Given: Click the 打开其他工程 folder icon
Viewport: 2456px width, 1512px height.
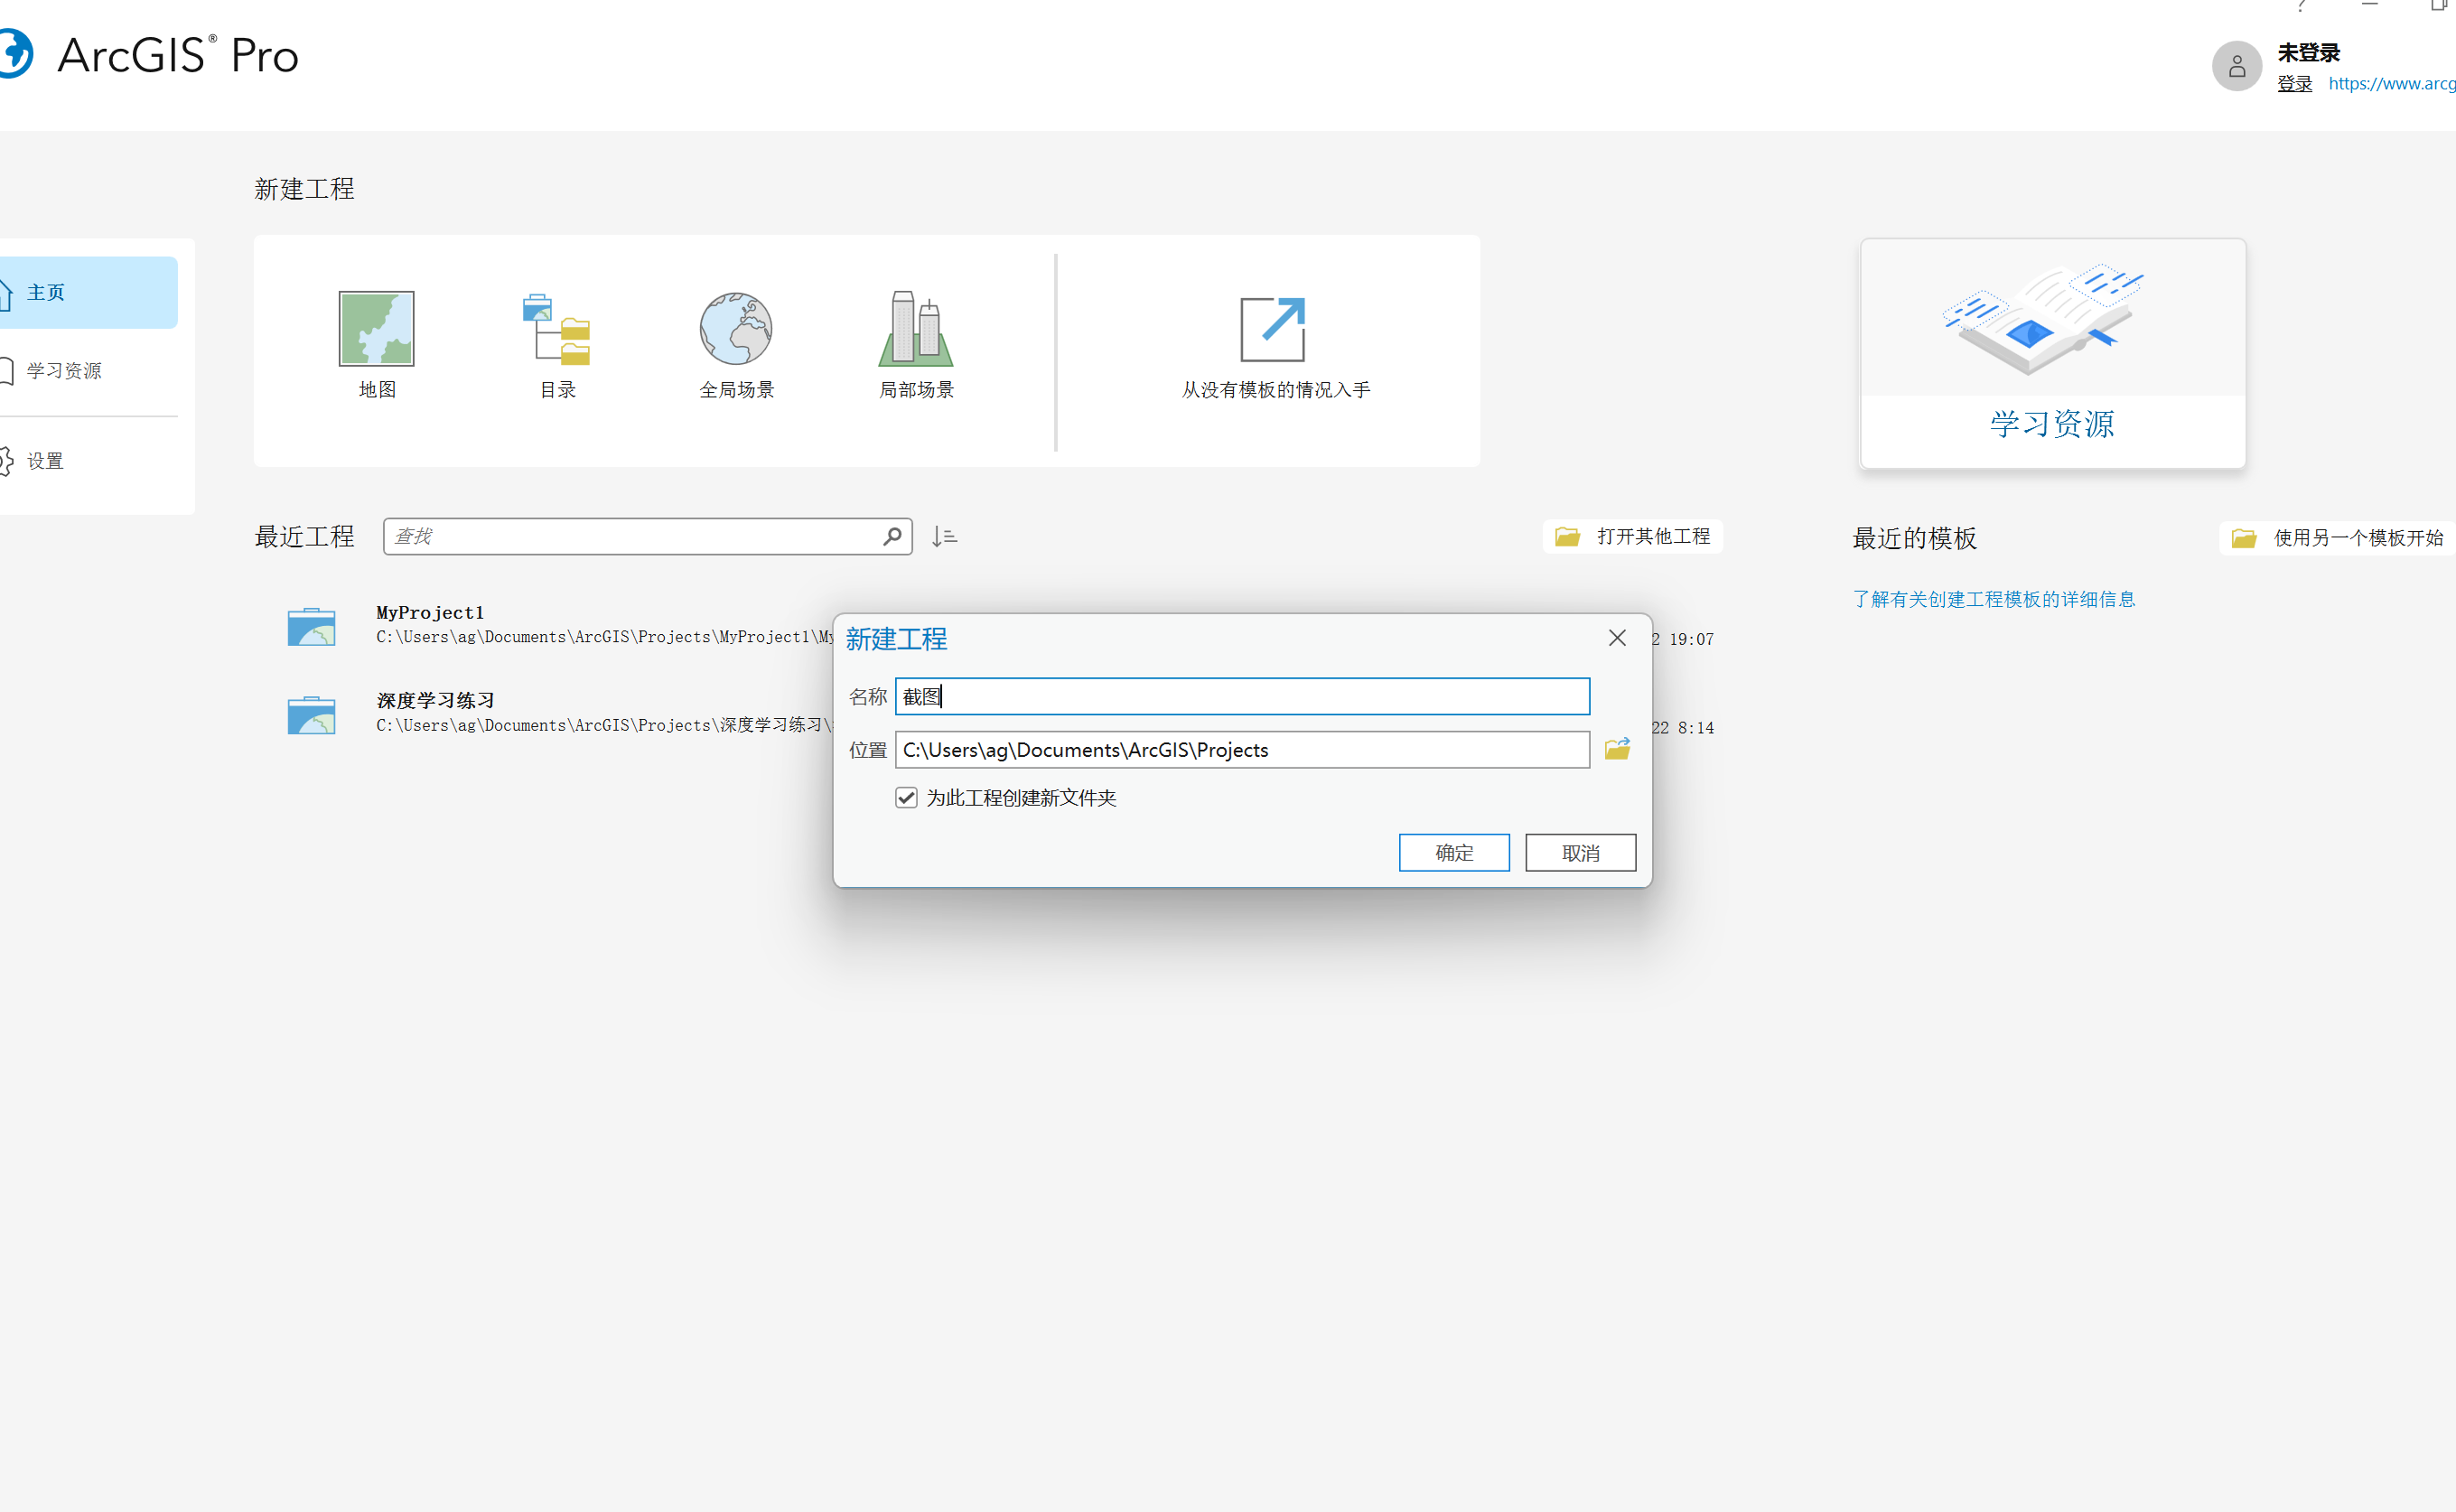Looking at the screenshot, I should click(x=1566, y=536).
